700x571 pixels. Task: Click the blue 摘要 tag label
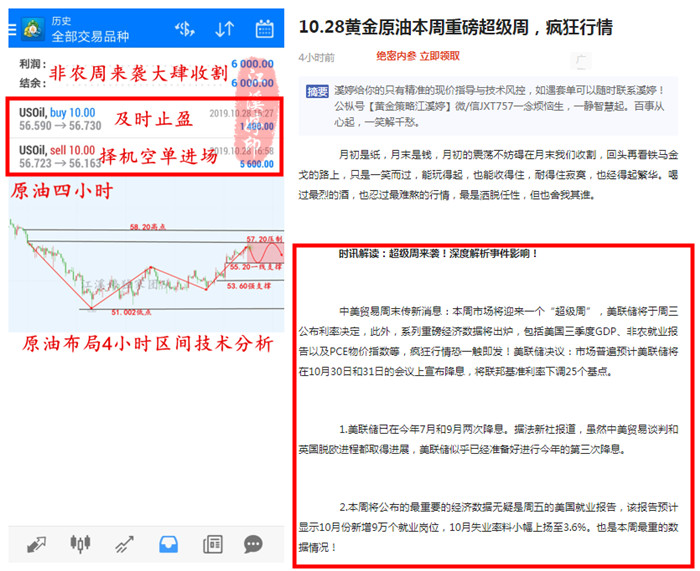316,91
